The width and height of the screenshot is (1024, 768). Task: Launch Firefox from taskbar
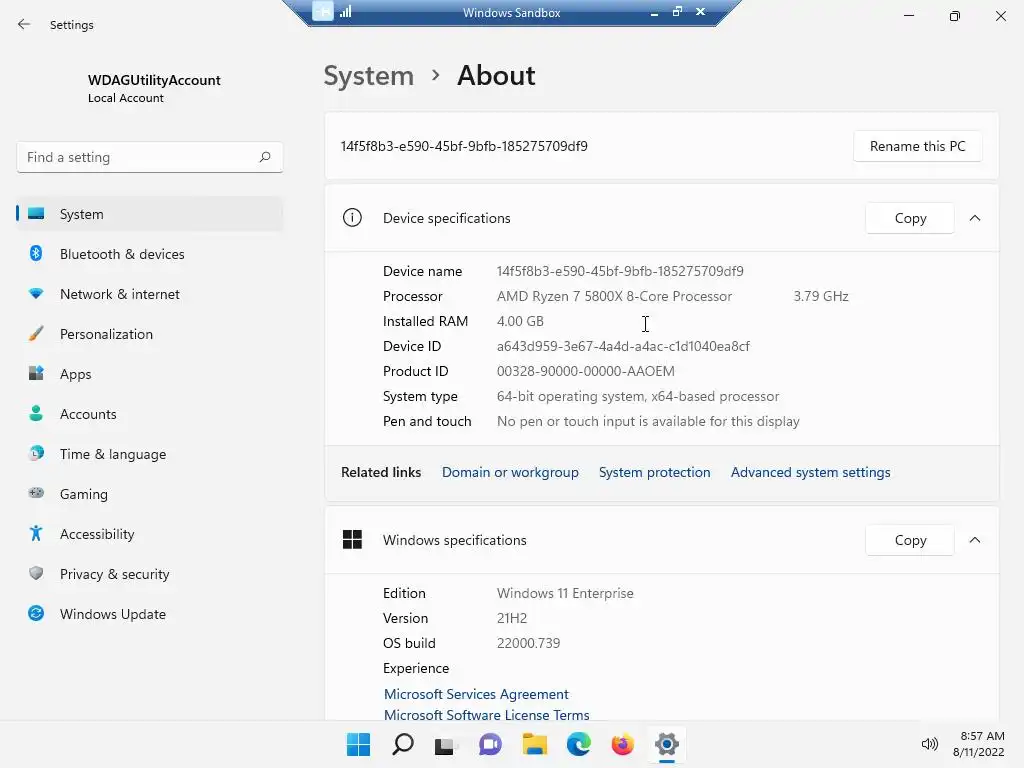(x=622, y=744)
